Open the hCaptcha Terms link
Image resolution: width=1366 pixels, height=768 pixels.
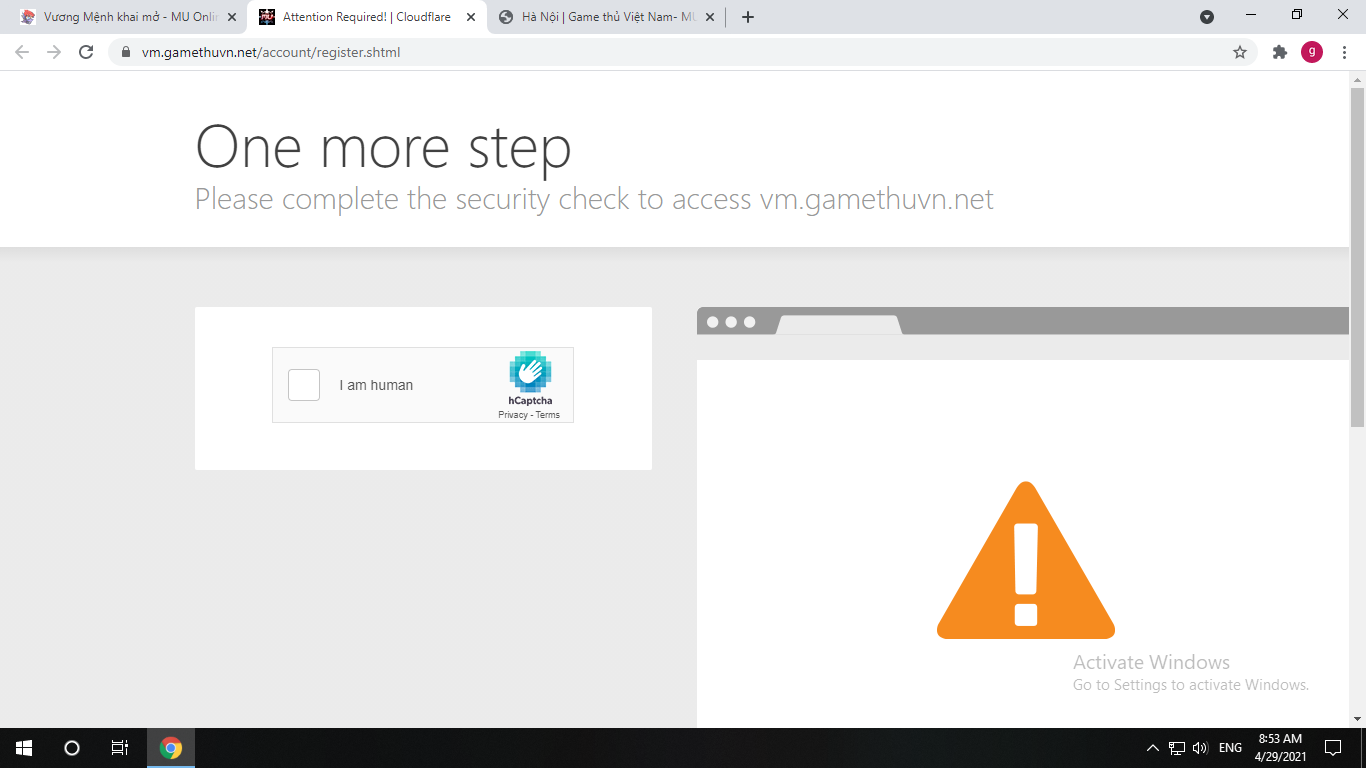[x=548, y=415]
